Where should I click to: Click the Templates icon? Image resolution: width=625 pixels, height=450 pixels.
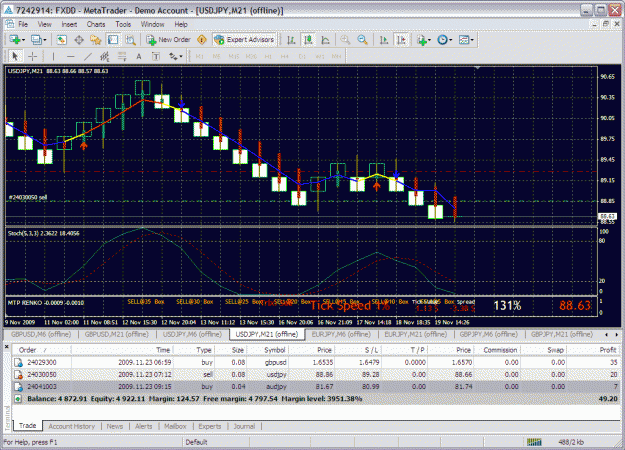coord(464,40)
